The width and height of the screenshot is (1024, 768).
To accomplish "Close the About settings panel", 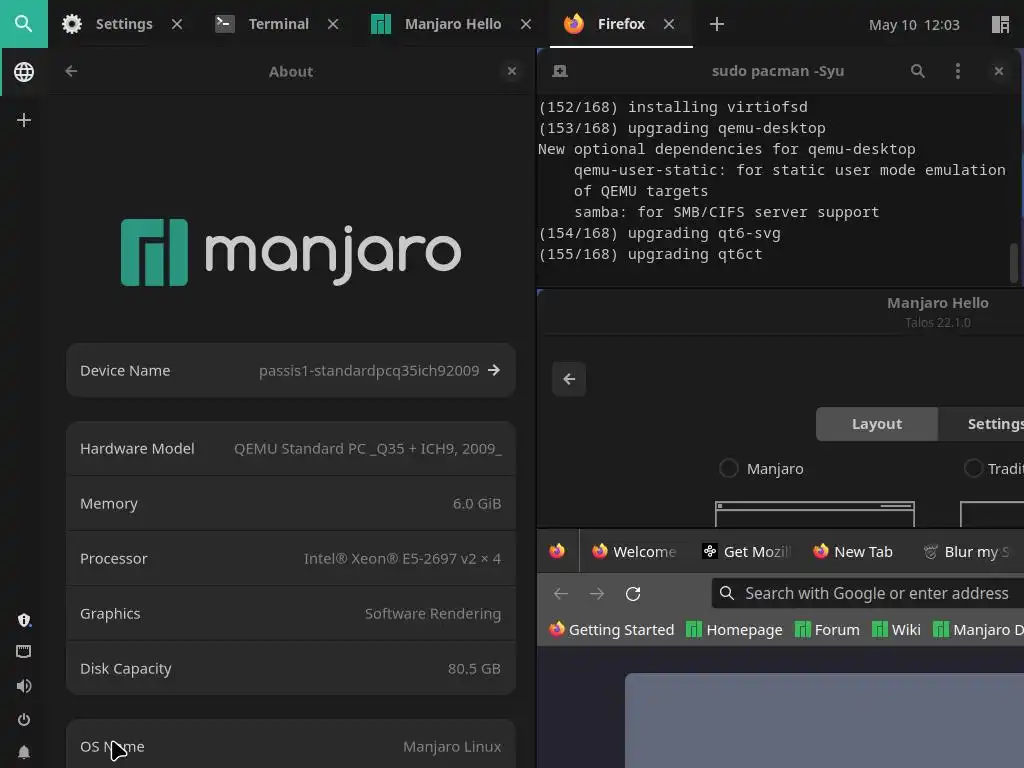I will pyautogui.click(x=512, y=71).
